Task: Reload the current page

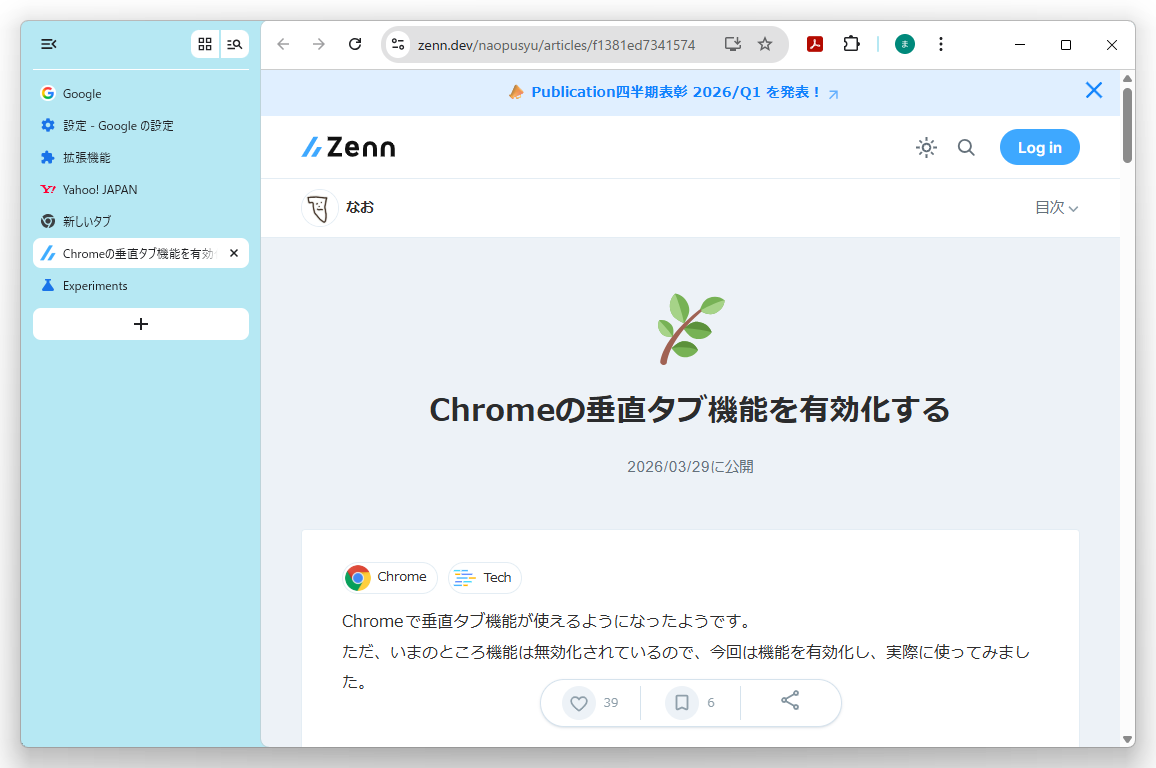Action: click(x=355, y=44)
